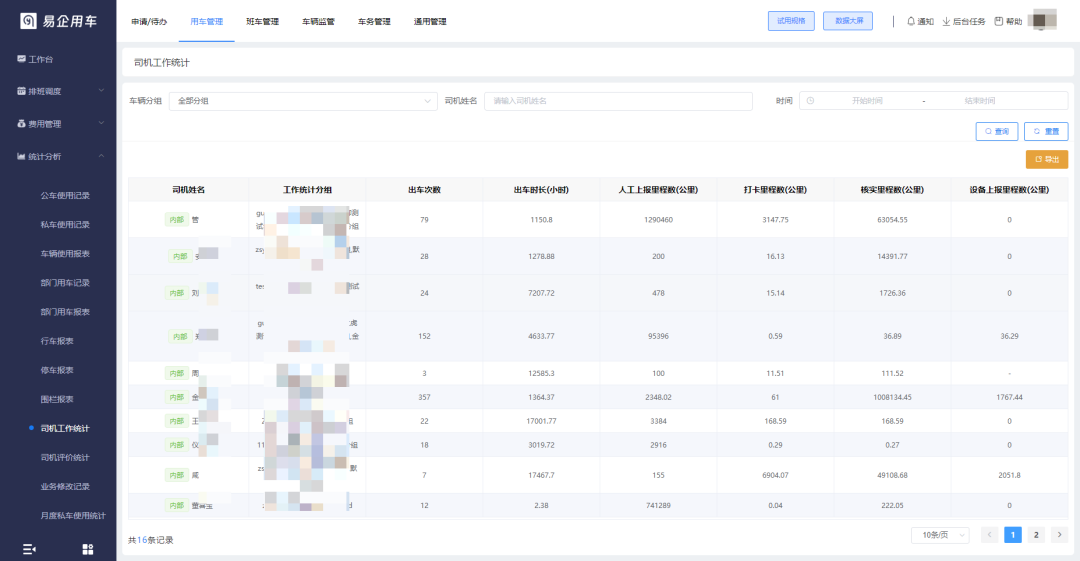
Task: Go to page 2 of results
Action: 1036,535
